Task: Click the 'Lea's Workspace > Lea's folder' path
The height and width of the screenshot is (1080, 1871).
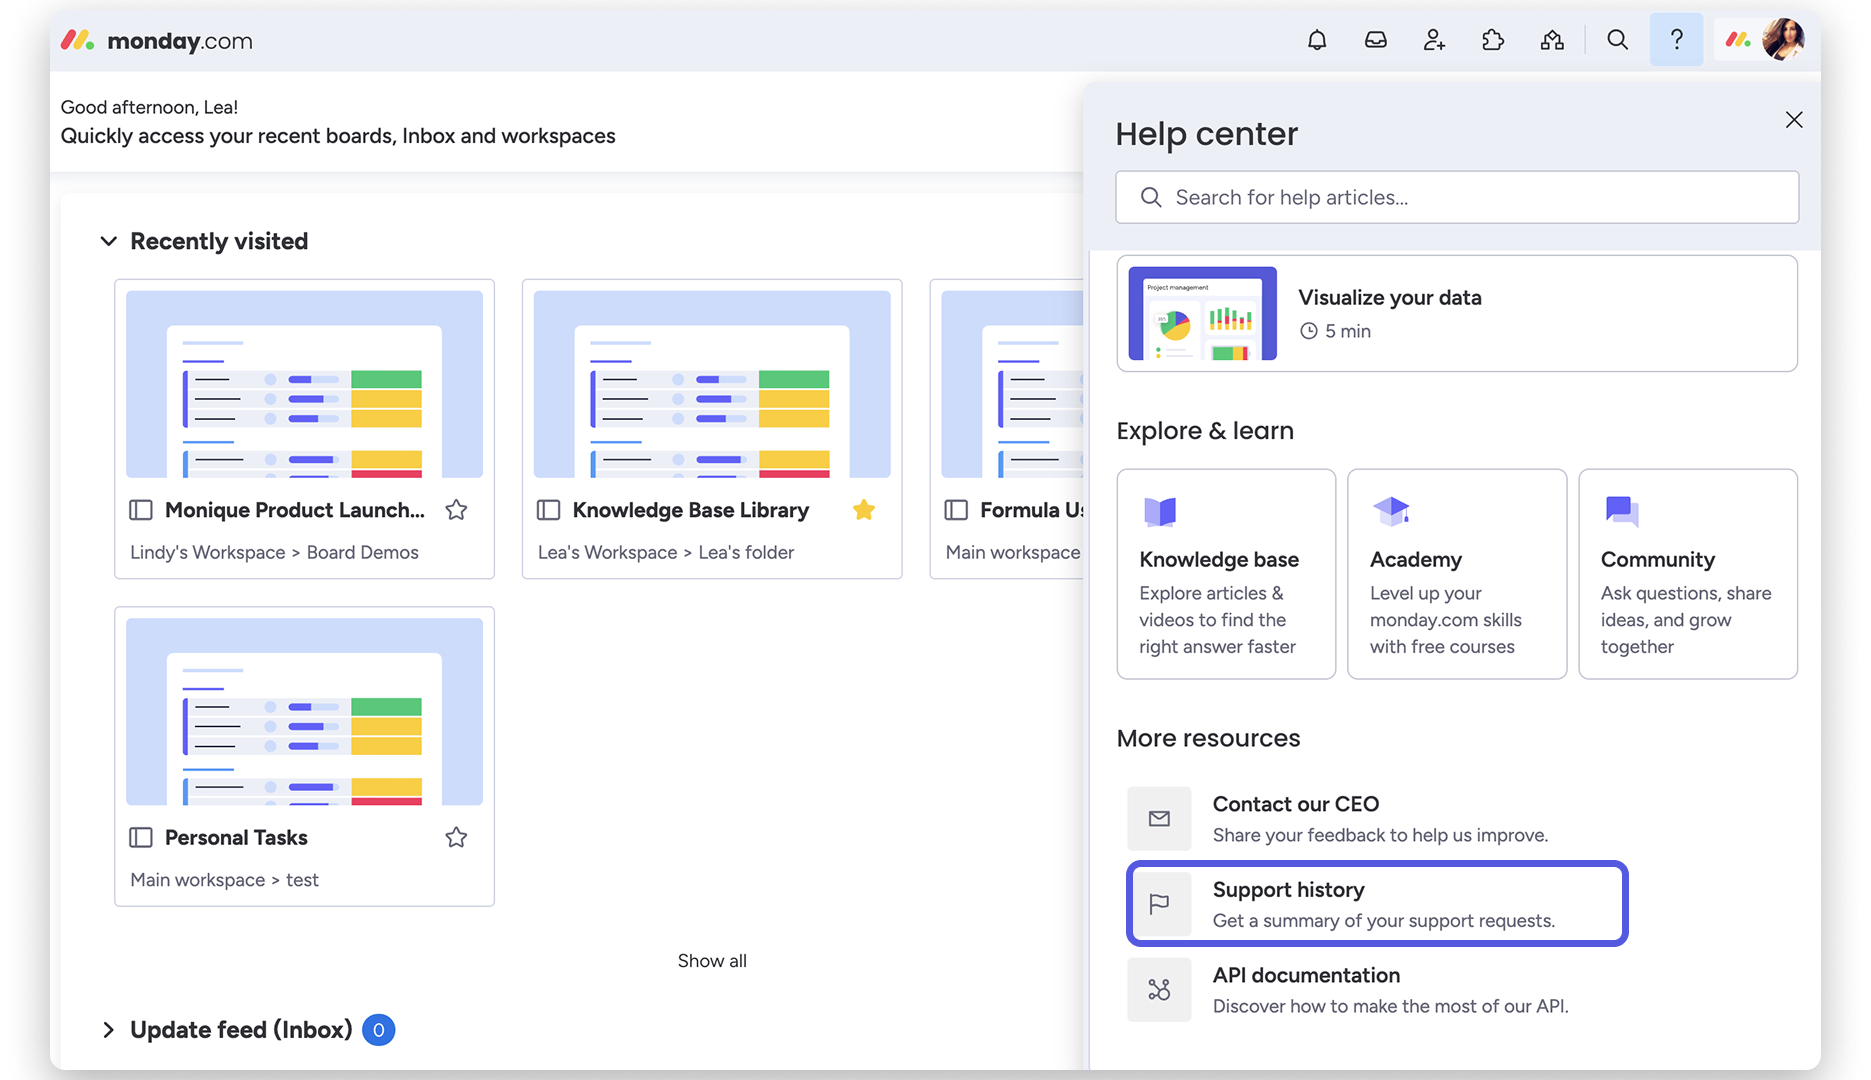Action: pyautogui.click(x=666, y=552)
